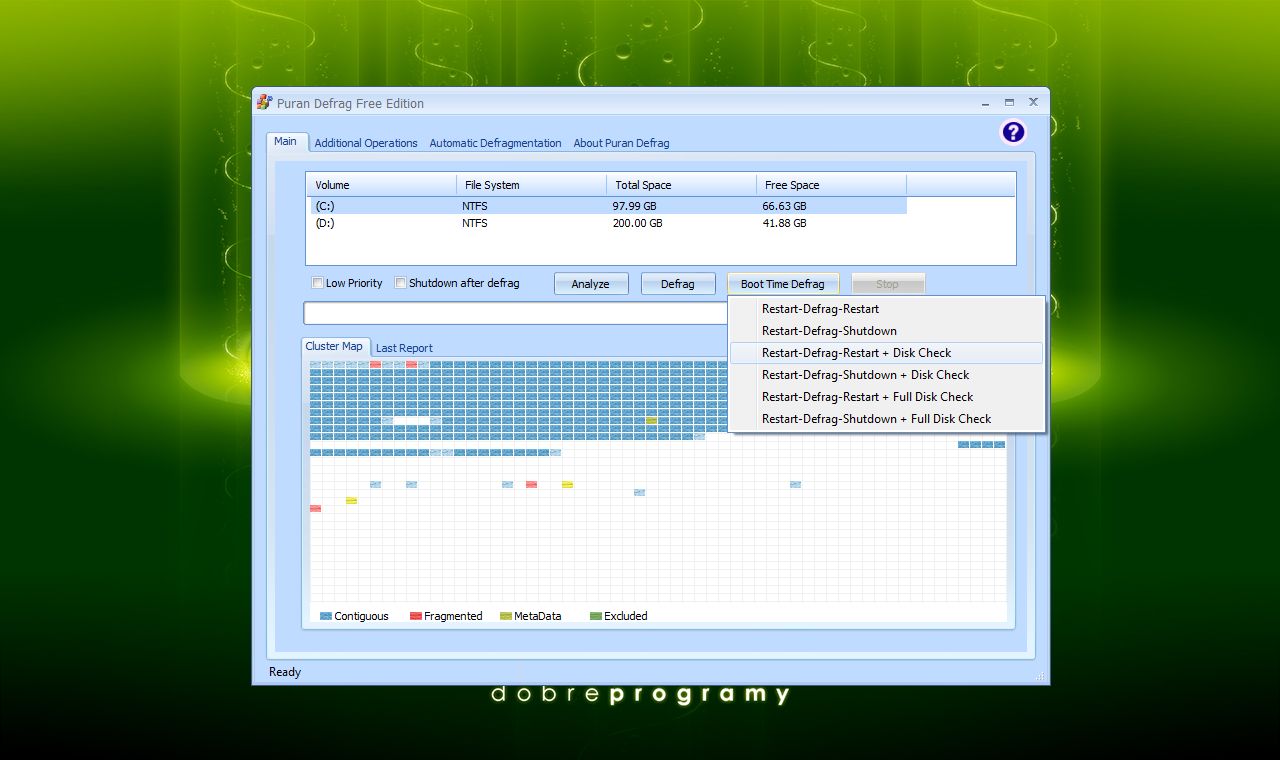Click the 200.00 GB total space cell
The width and height of the screenshot is (1280, 760).
click(637, 223)
